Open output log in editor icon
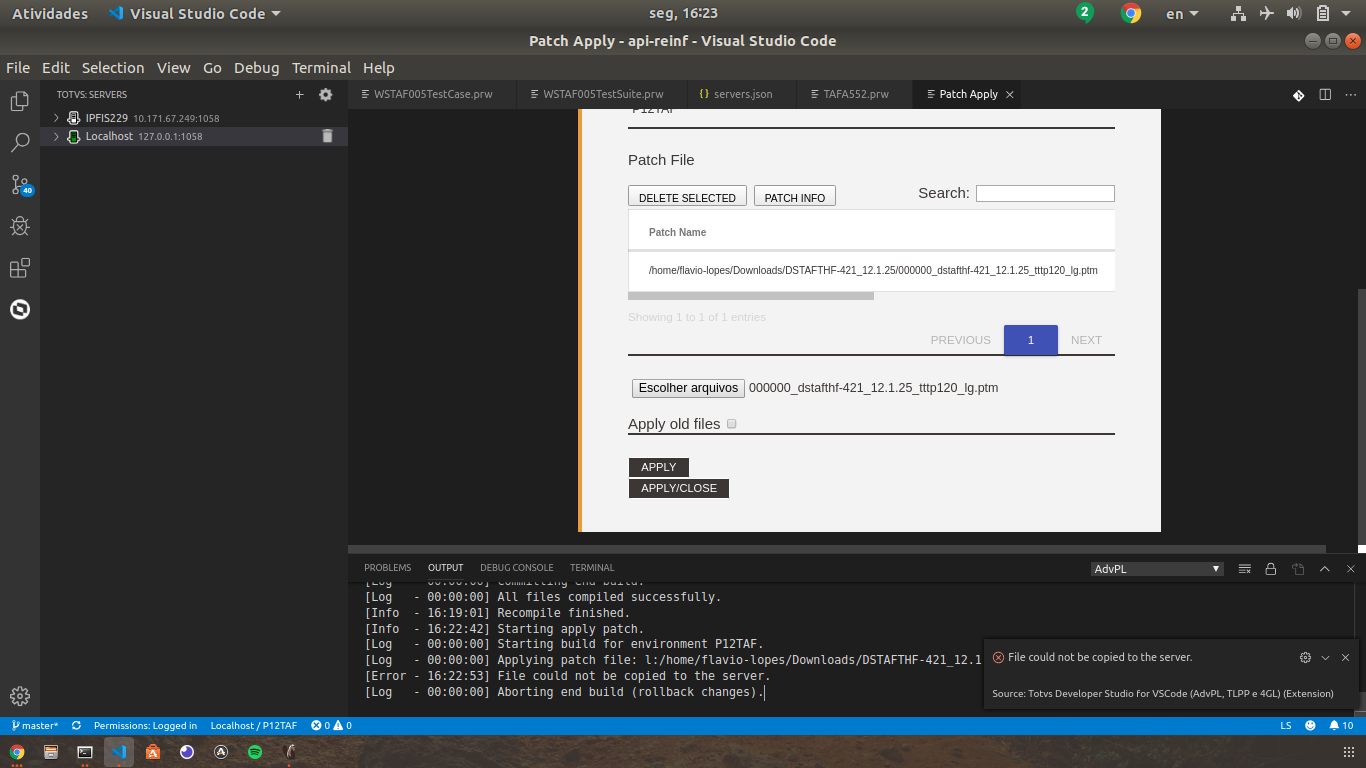Viewport: 1366px width, 768px height. click(x=1298, y=569)
